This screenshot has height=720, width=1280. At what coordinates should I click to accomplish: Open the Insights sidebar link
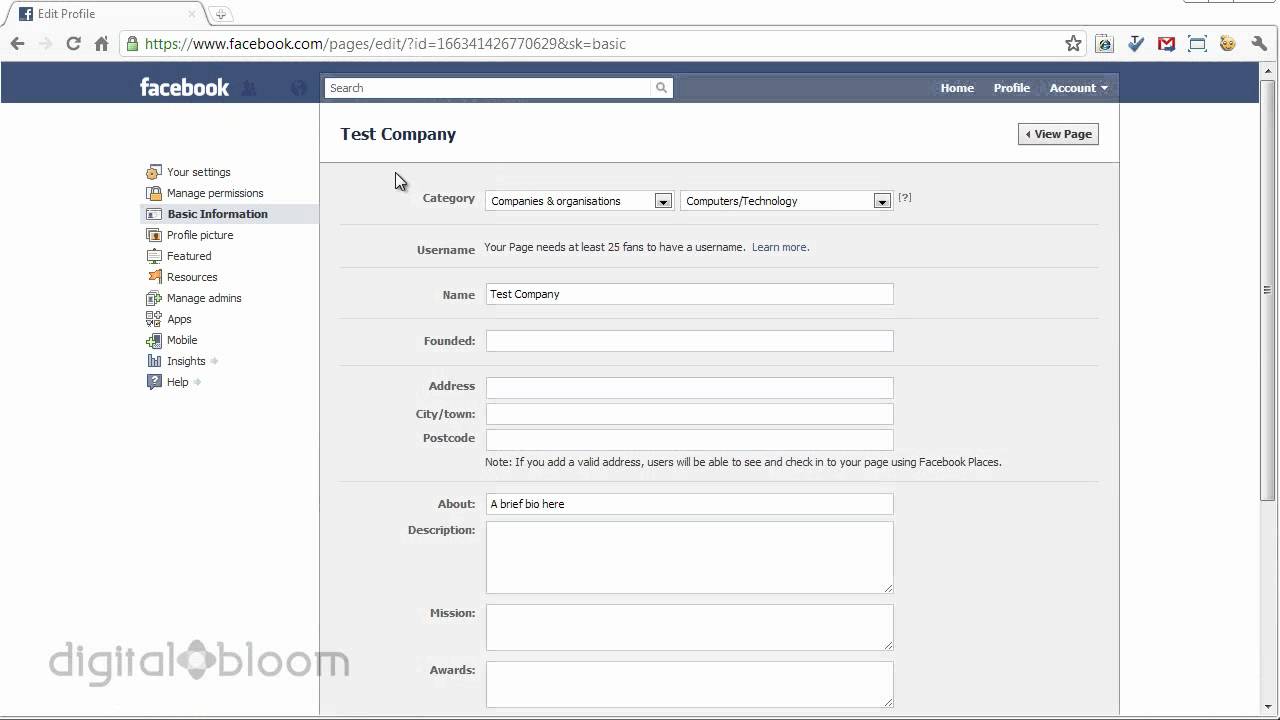point(186,361)
